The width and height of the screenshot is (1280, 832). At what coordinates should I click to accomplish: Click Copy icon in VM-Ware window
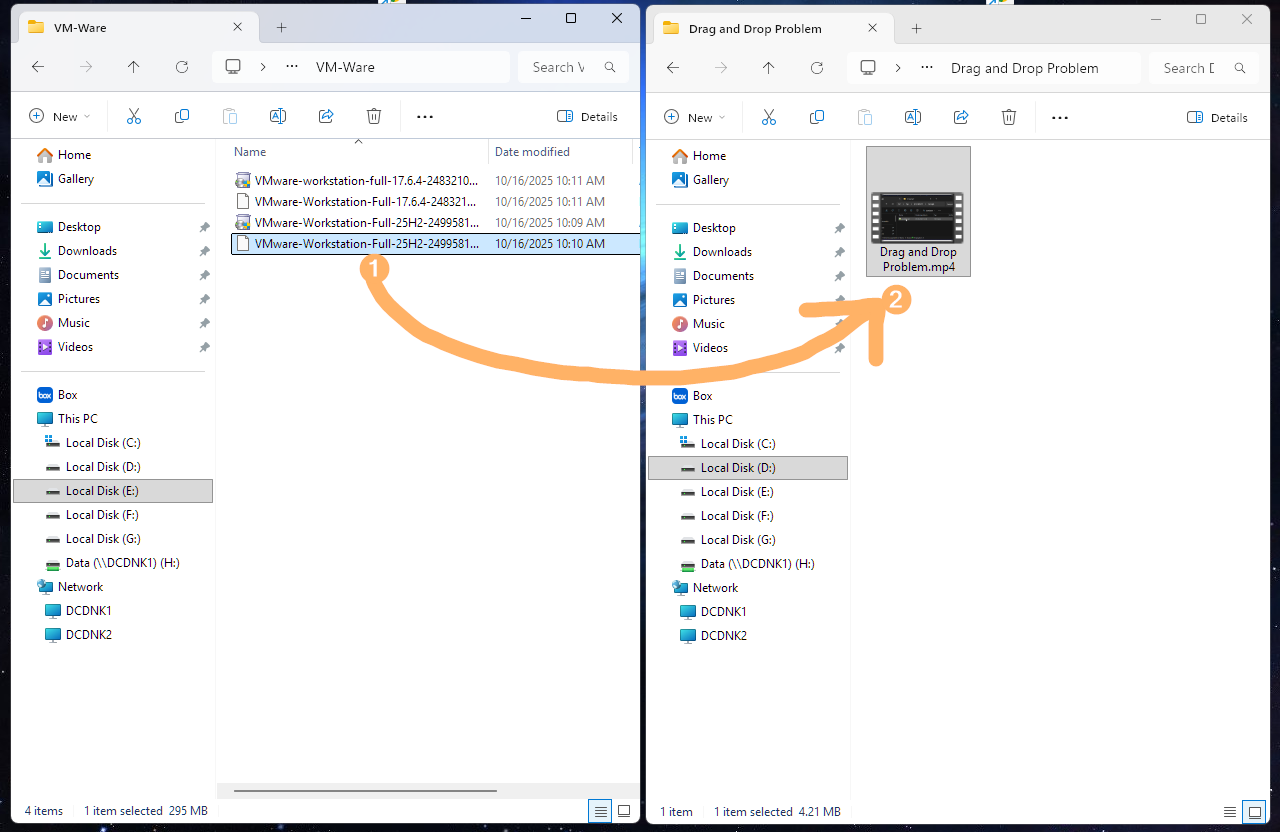182,116
